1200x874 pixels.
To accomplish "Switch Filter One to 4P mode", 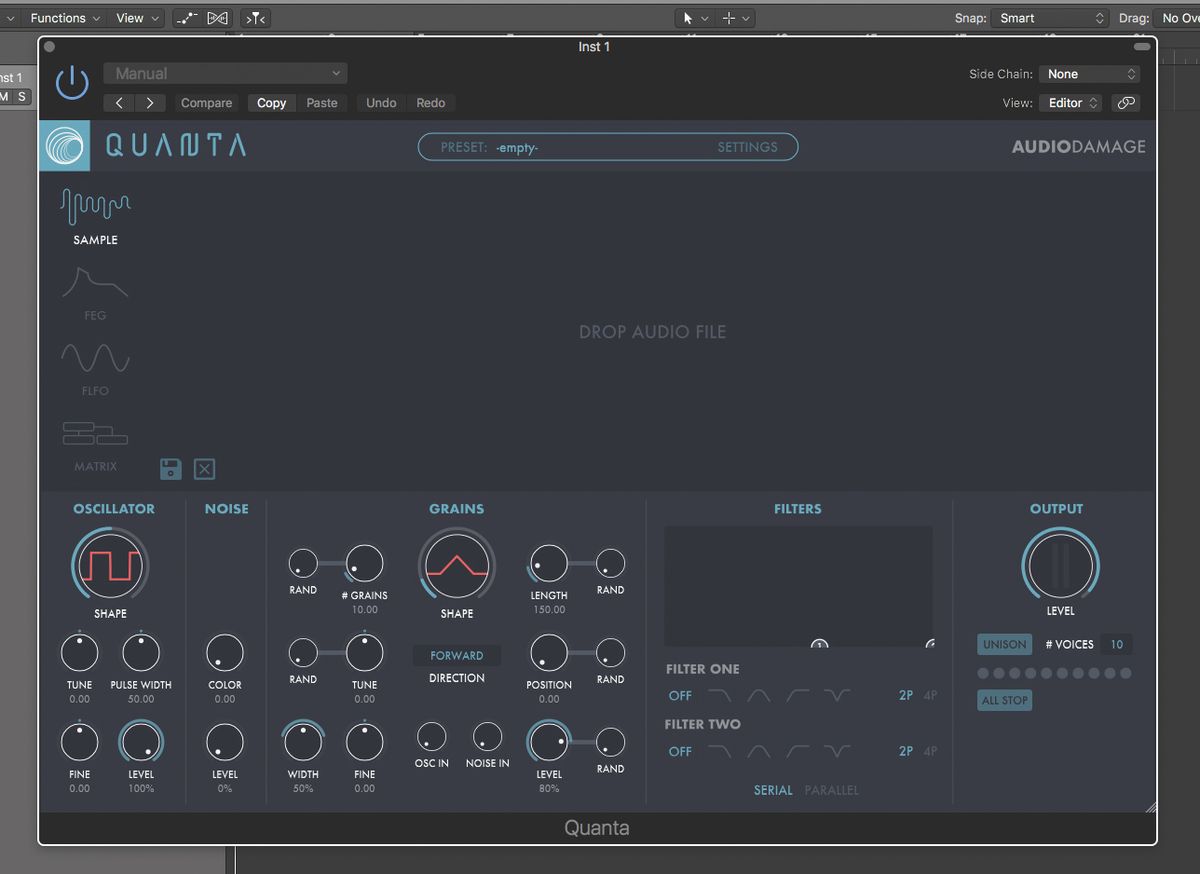I will (x=930, y=695).
